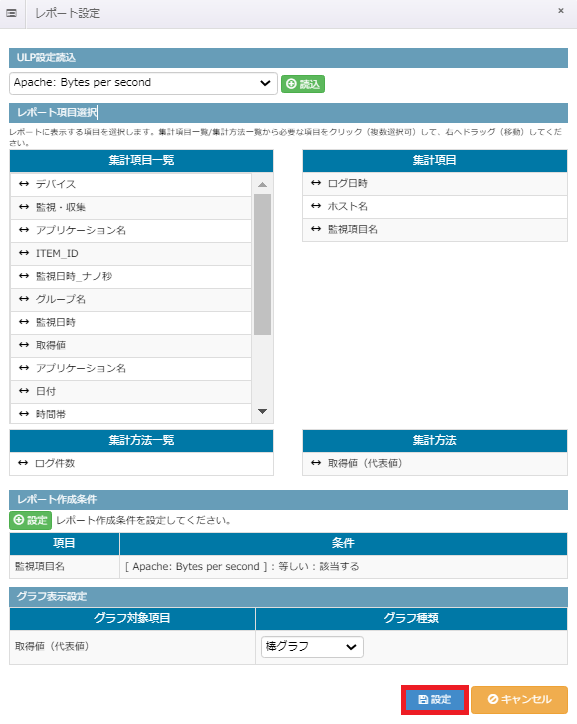Click the drag-arrow icon beside ログ件数

[x=23, y=463]
